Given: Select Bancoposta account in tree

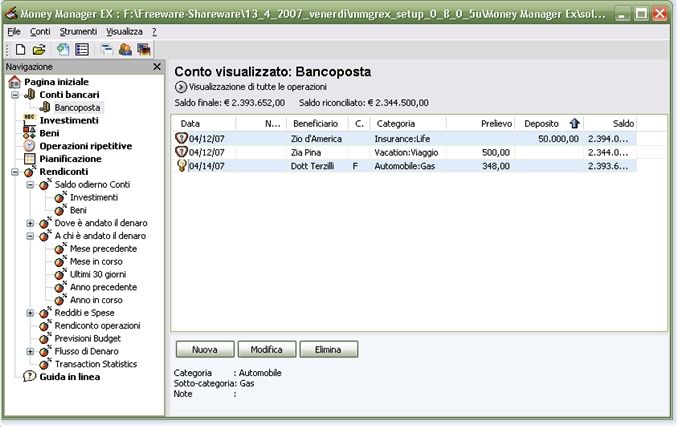Looking at the screenshot, I should coord(77,108).
